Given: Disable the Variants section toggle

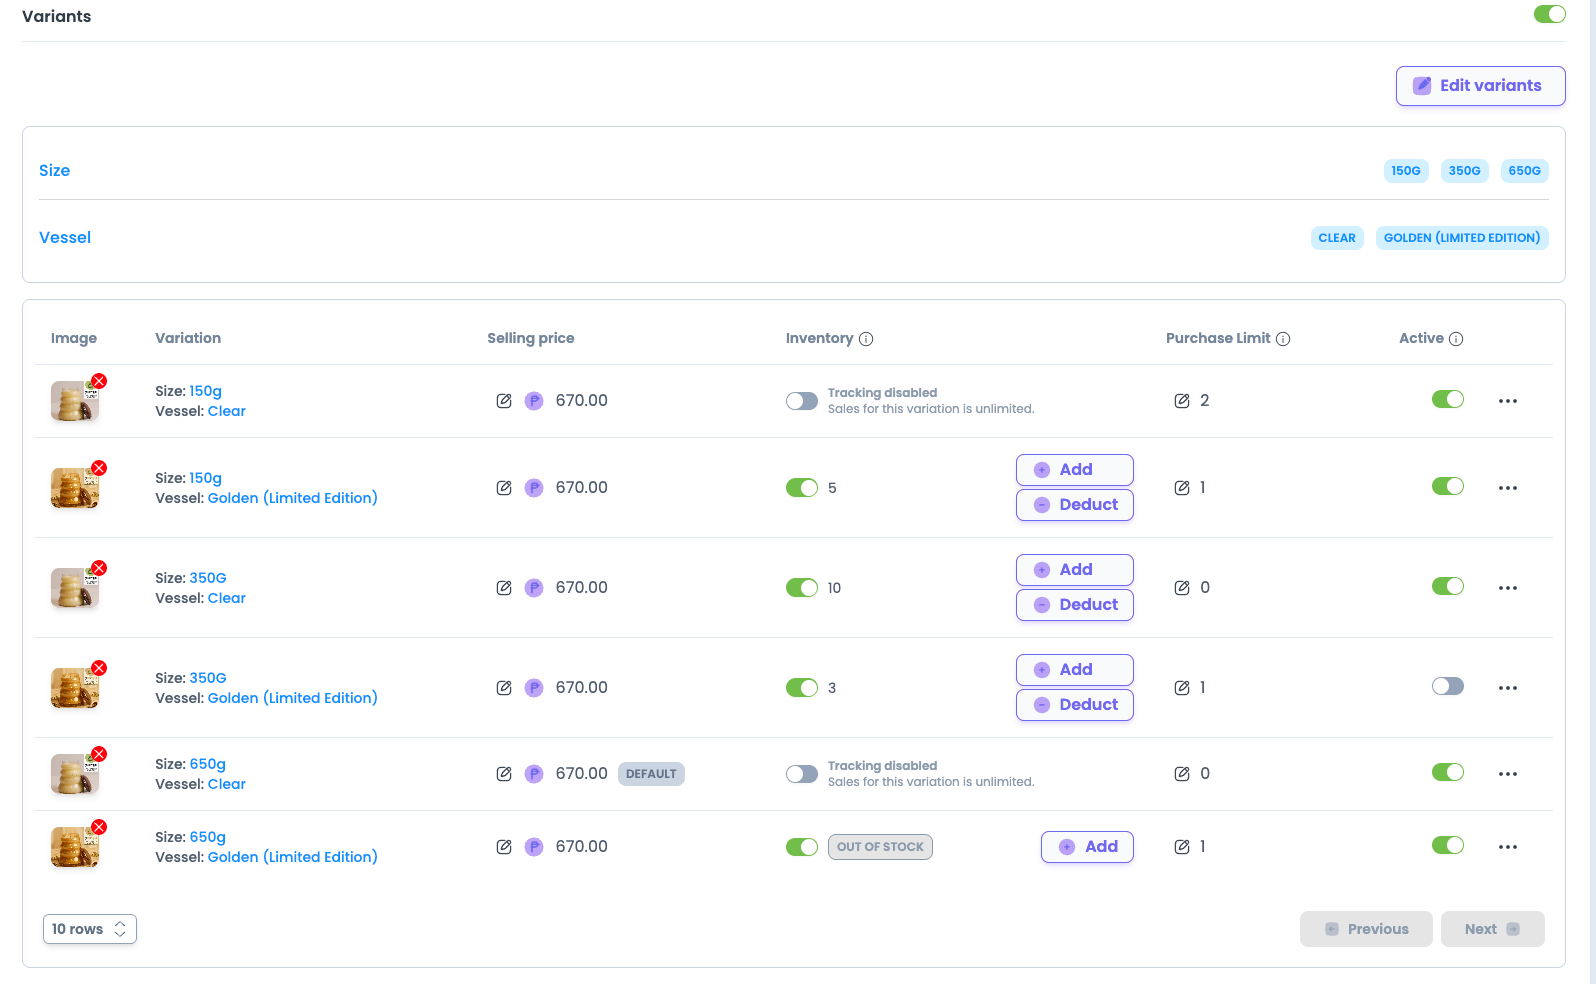Looking at the screenshot, I should (x=1550, y=14).
